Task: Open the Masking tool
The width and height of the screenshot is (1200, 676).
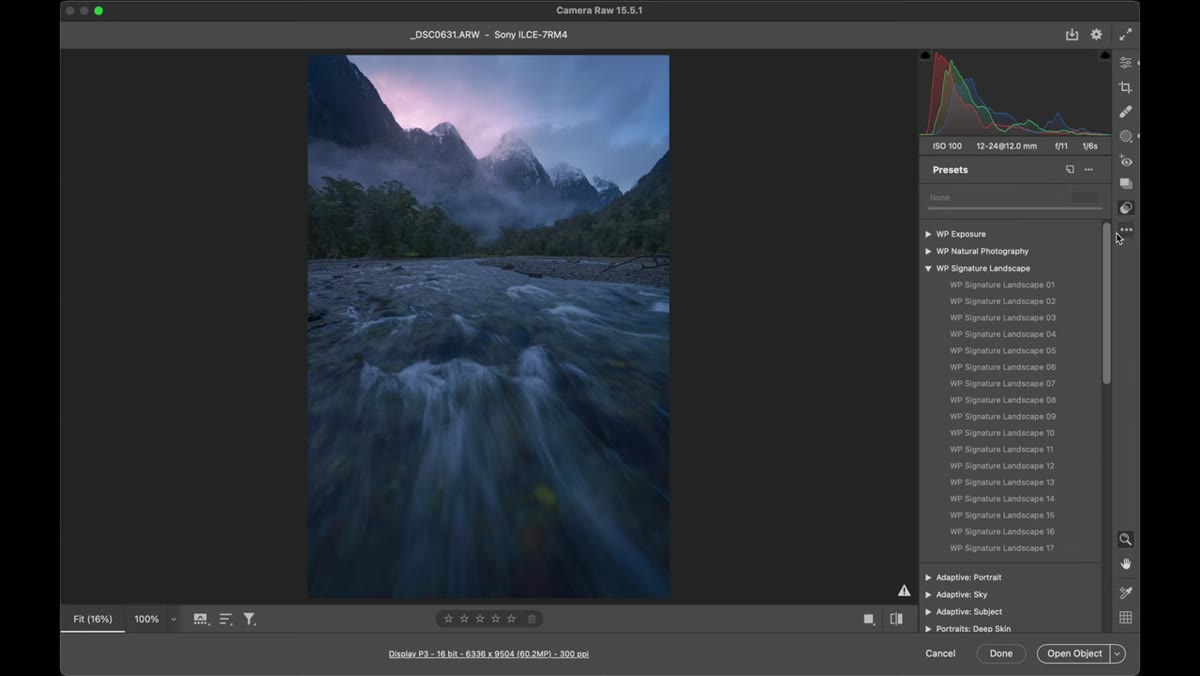Action: (1126, 136)
